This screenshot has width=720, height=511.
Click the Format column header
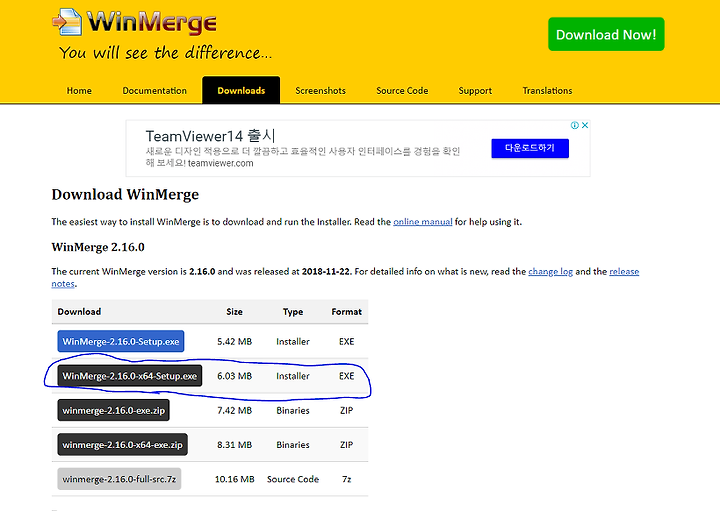(x=347, y=312)
